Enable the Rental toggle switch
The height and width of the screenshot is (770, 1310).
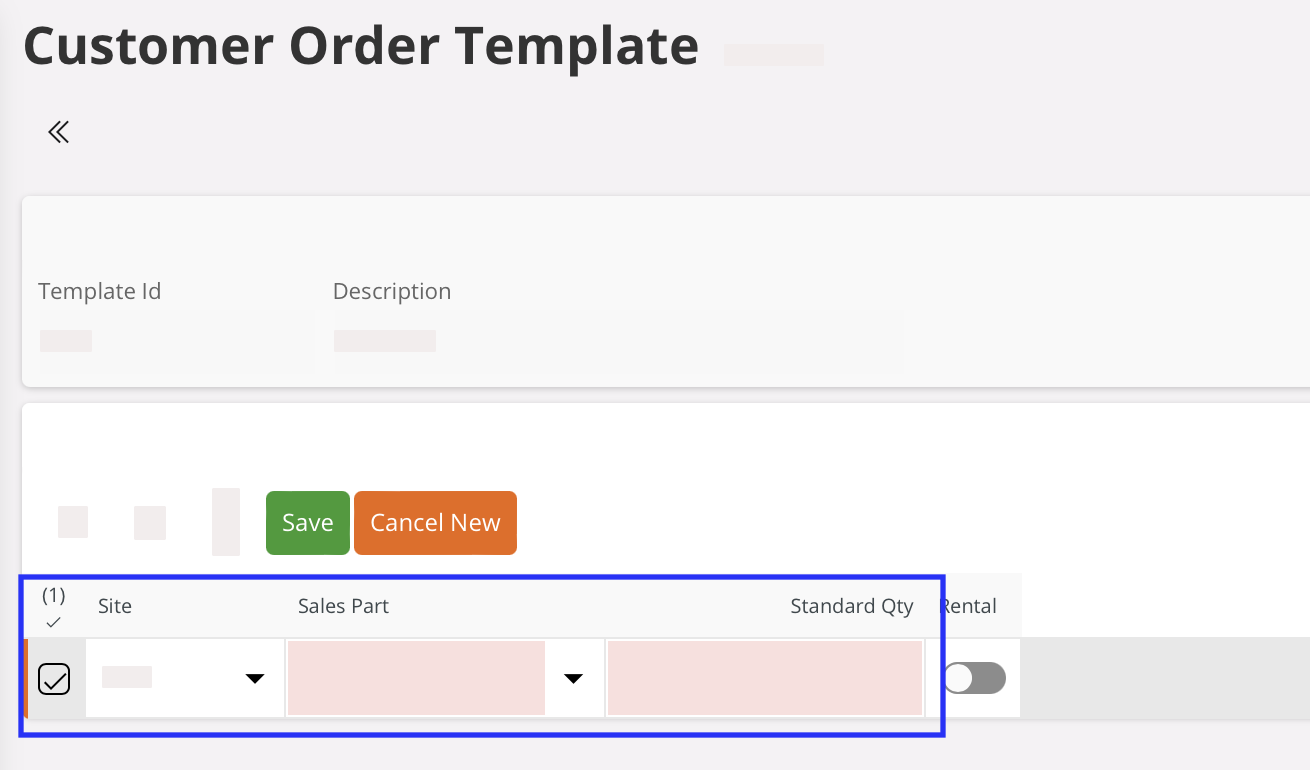[974, 678]
